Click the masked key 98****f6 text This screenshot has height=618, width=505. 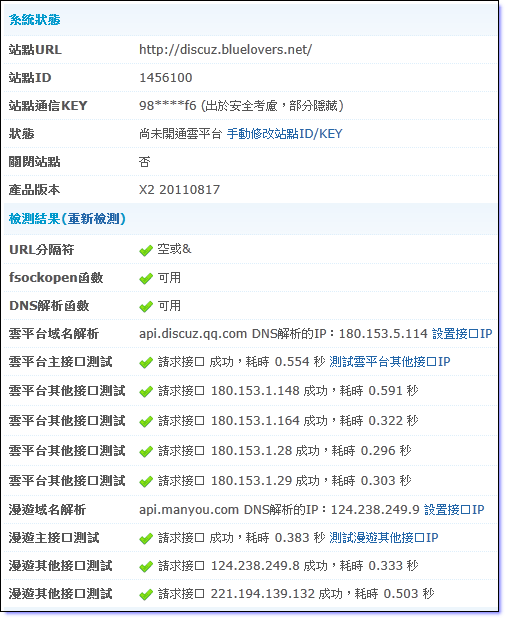pos(168,106)
